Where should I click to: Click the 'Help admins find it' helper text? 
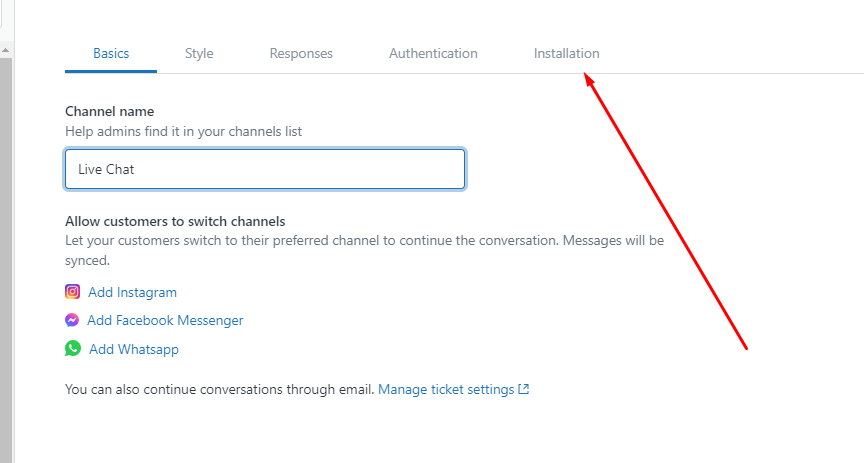[x=183, y=131]
